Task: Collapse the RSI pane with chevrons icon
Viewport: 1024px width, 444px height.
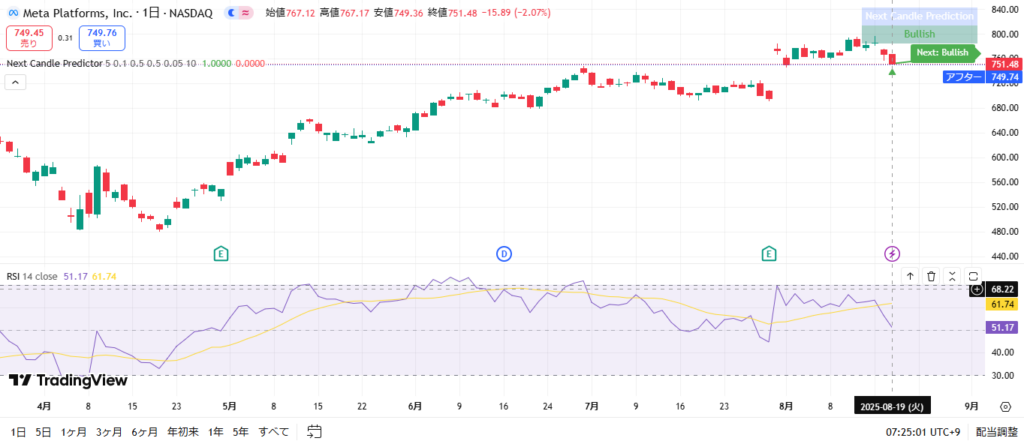Action: 952,276
